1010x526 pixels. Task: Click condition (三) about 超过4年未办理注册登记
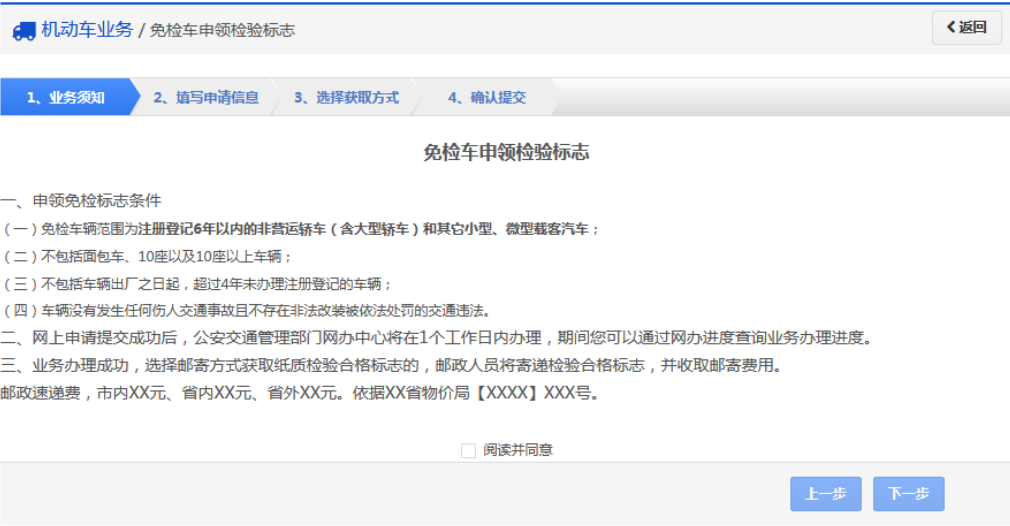coord(197,284)
